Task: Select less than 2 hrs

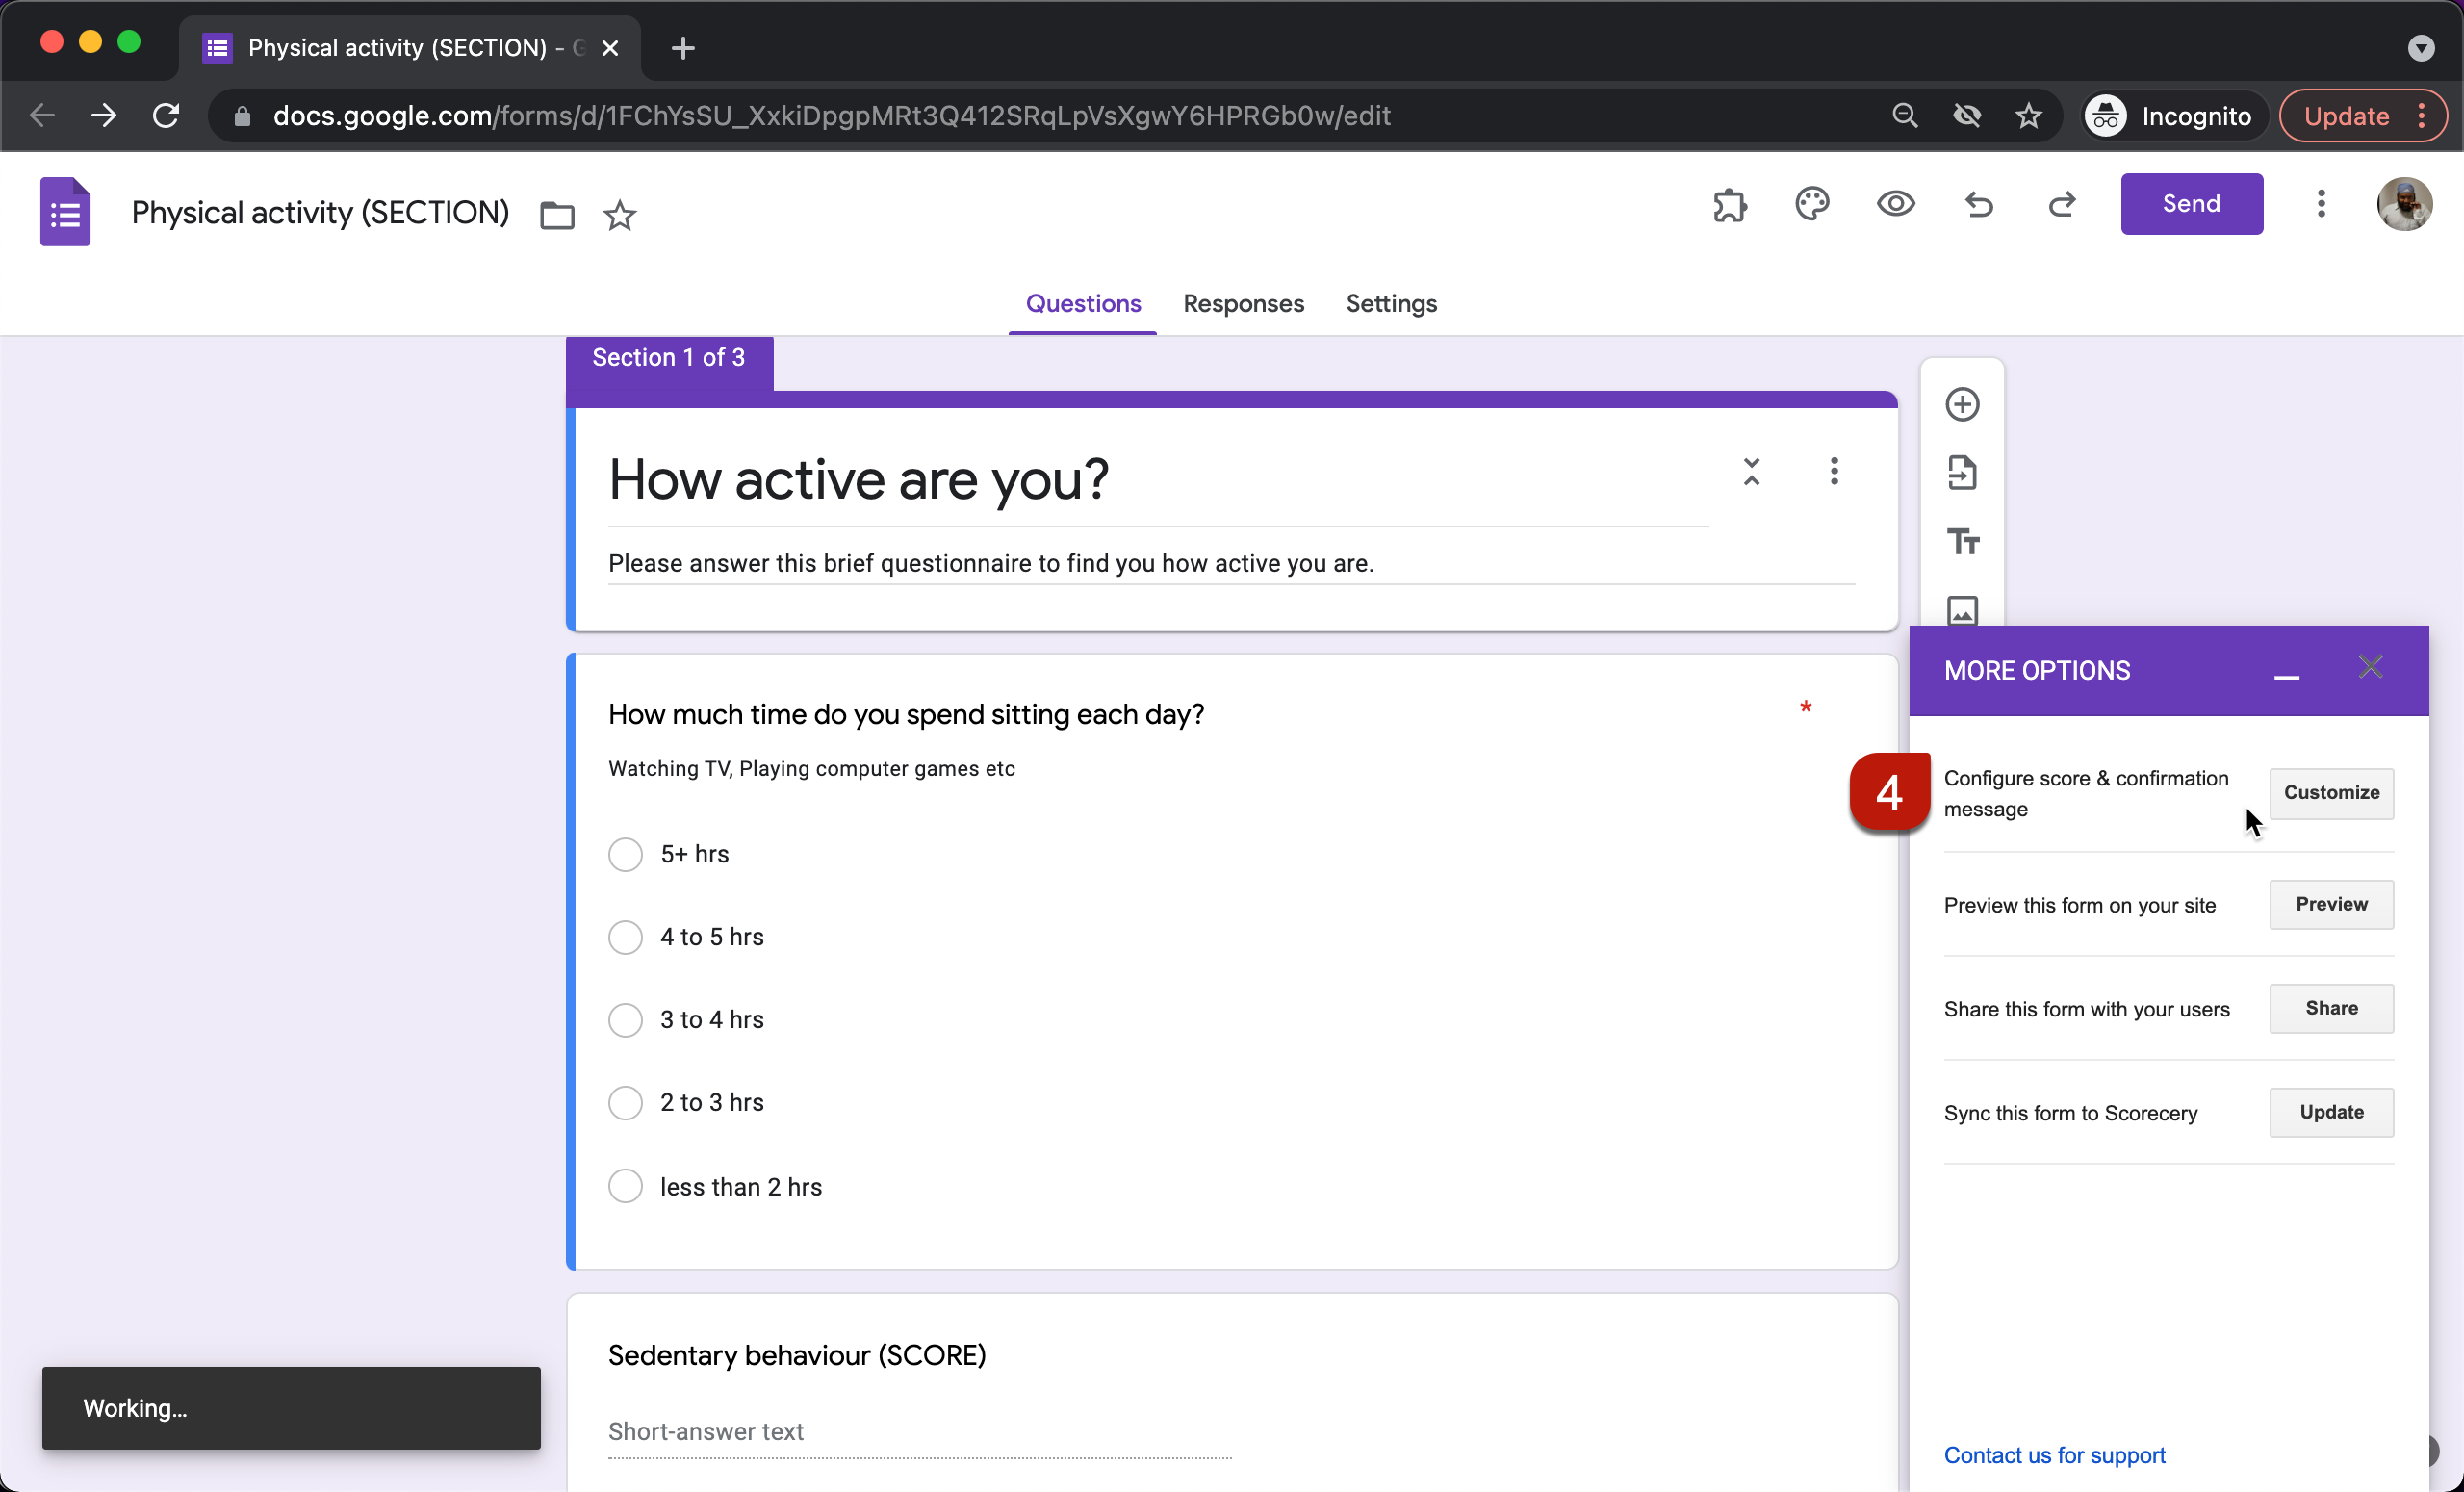Action: click(x=625, y=1185)
